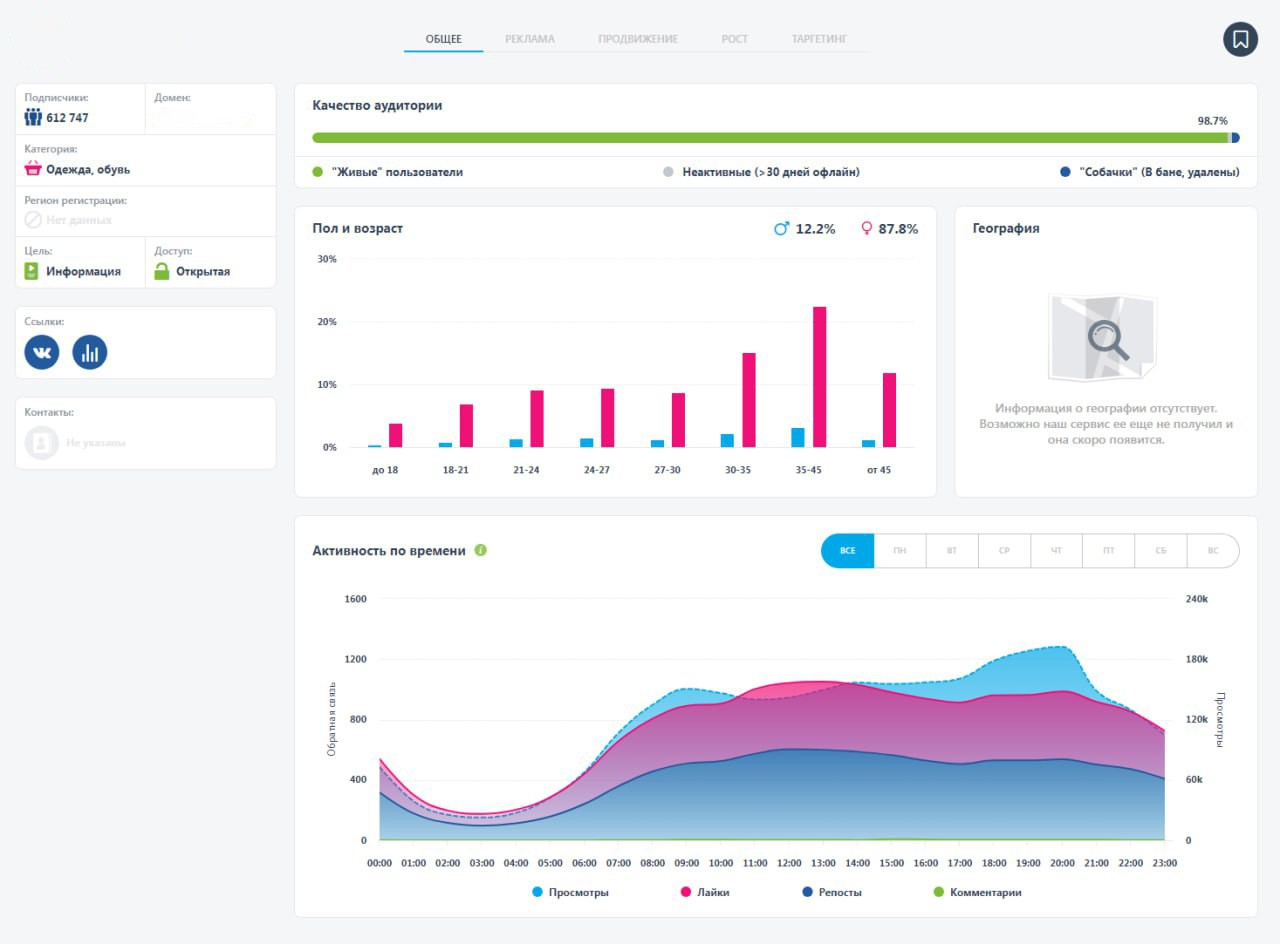Screen dimensions: 1280x944
Task: Select the СБ day filter
Action: 1161,551
